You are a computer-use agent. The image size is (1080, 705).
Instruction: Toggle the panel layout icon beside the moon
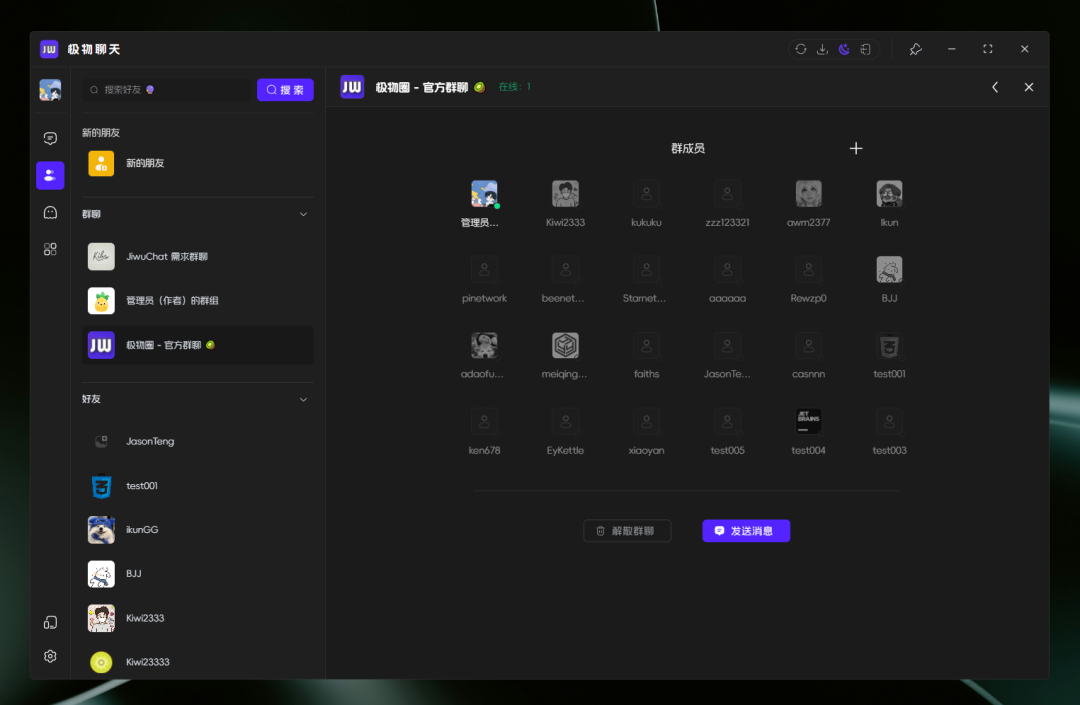pos(865,49)
